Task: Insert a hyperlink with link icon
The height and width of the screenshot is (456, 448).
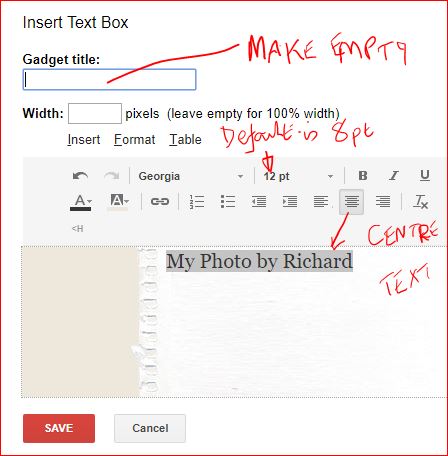Action: (160, 201)
